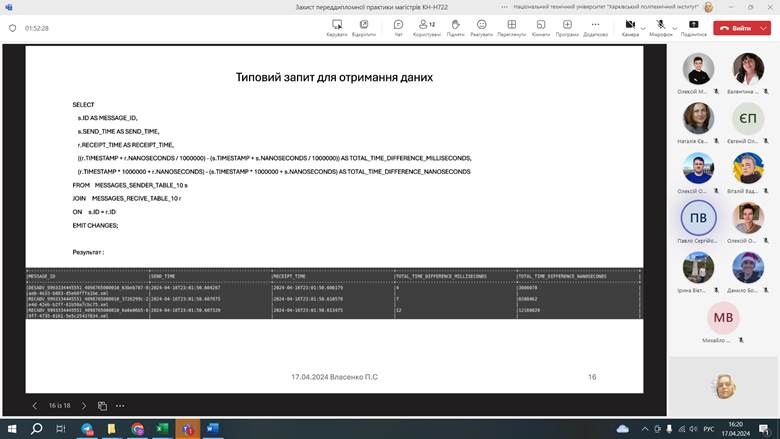This screenshot has width=780, height=439.
Task: Select participant Данило video tile
Action: tap(748, 267)
